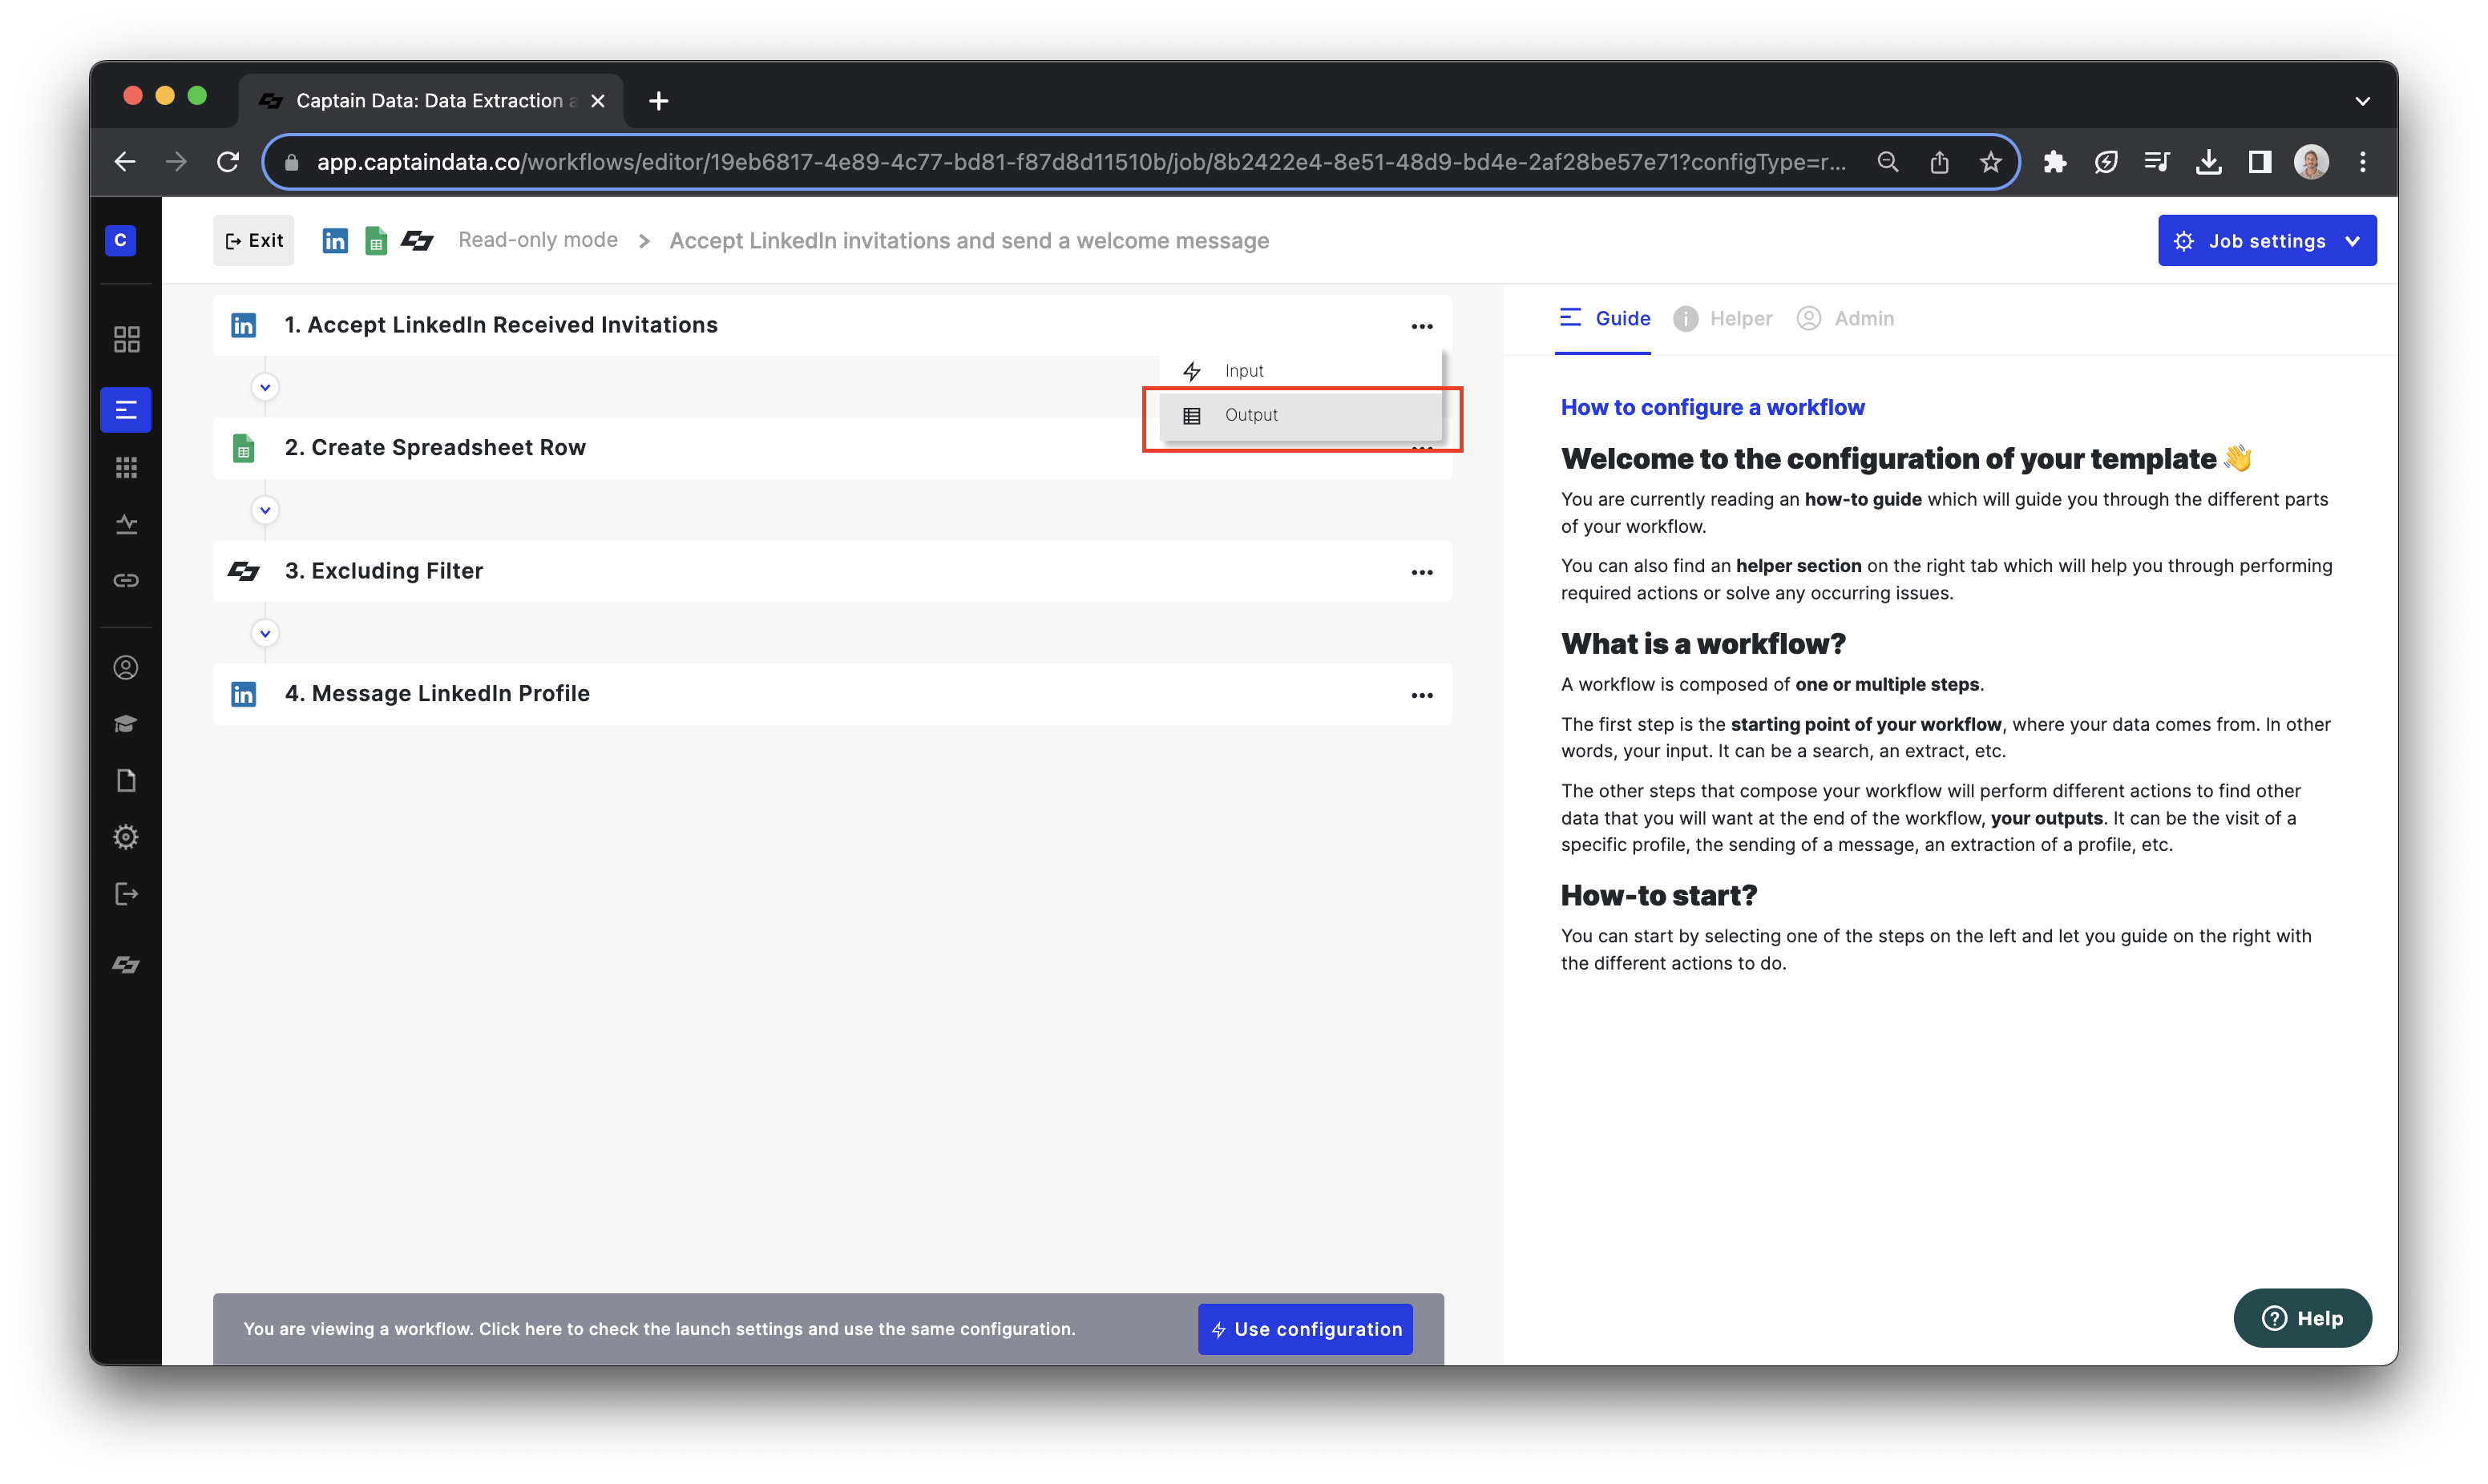Select step 2 Create Spreadsheet Row

click(x=832, y=448)
